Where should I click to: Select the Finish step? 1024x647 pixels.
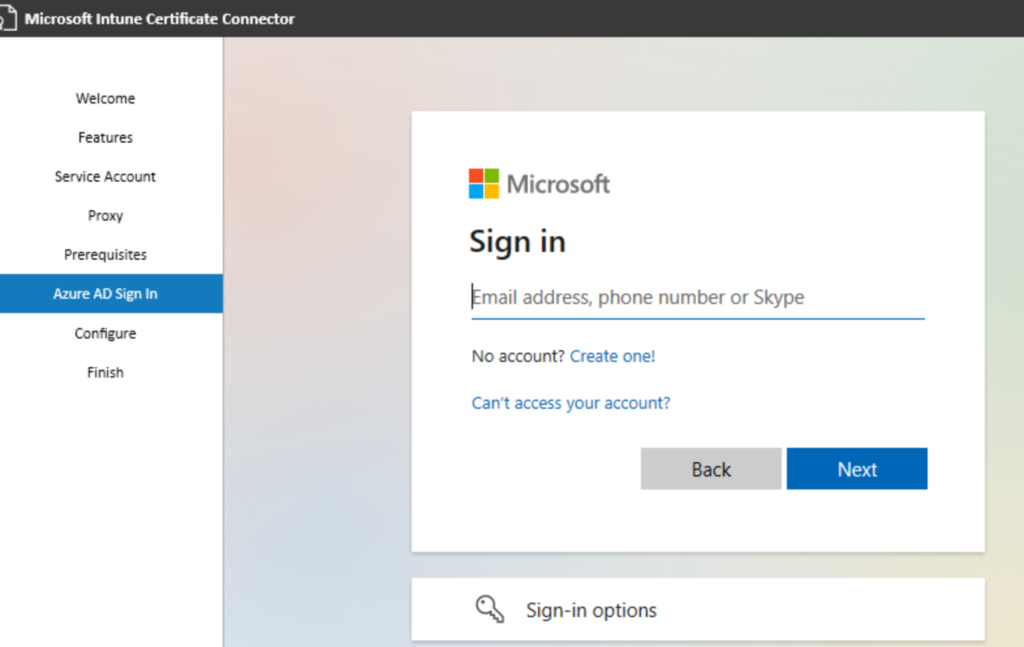pyautogui.click(x=105, y=372)
